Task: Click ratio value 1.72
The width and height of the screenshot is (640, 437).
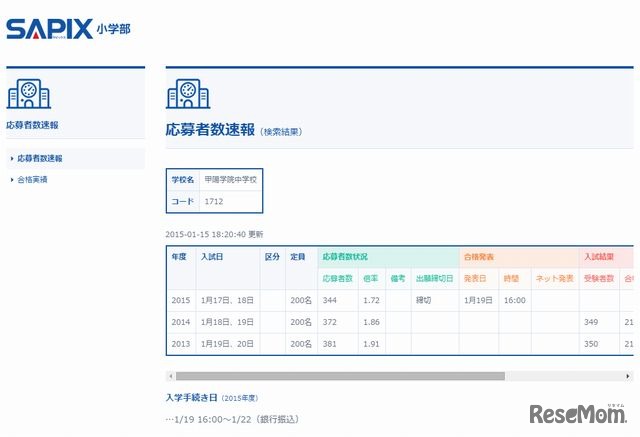Action: point(371,300)
